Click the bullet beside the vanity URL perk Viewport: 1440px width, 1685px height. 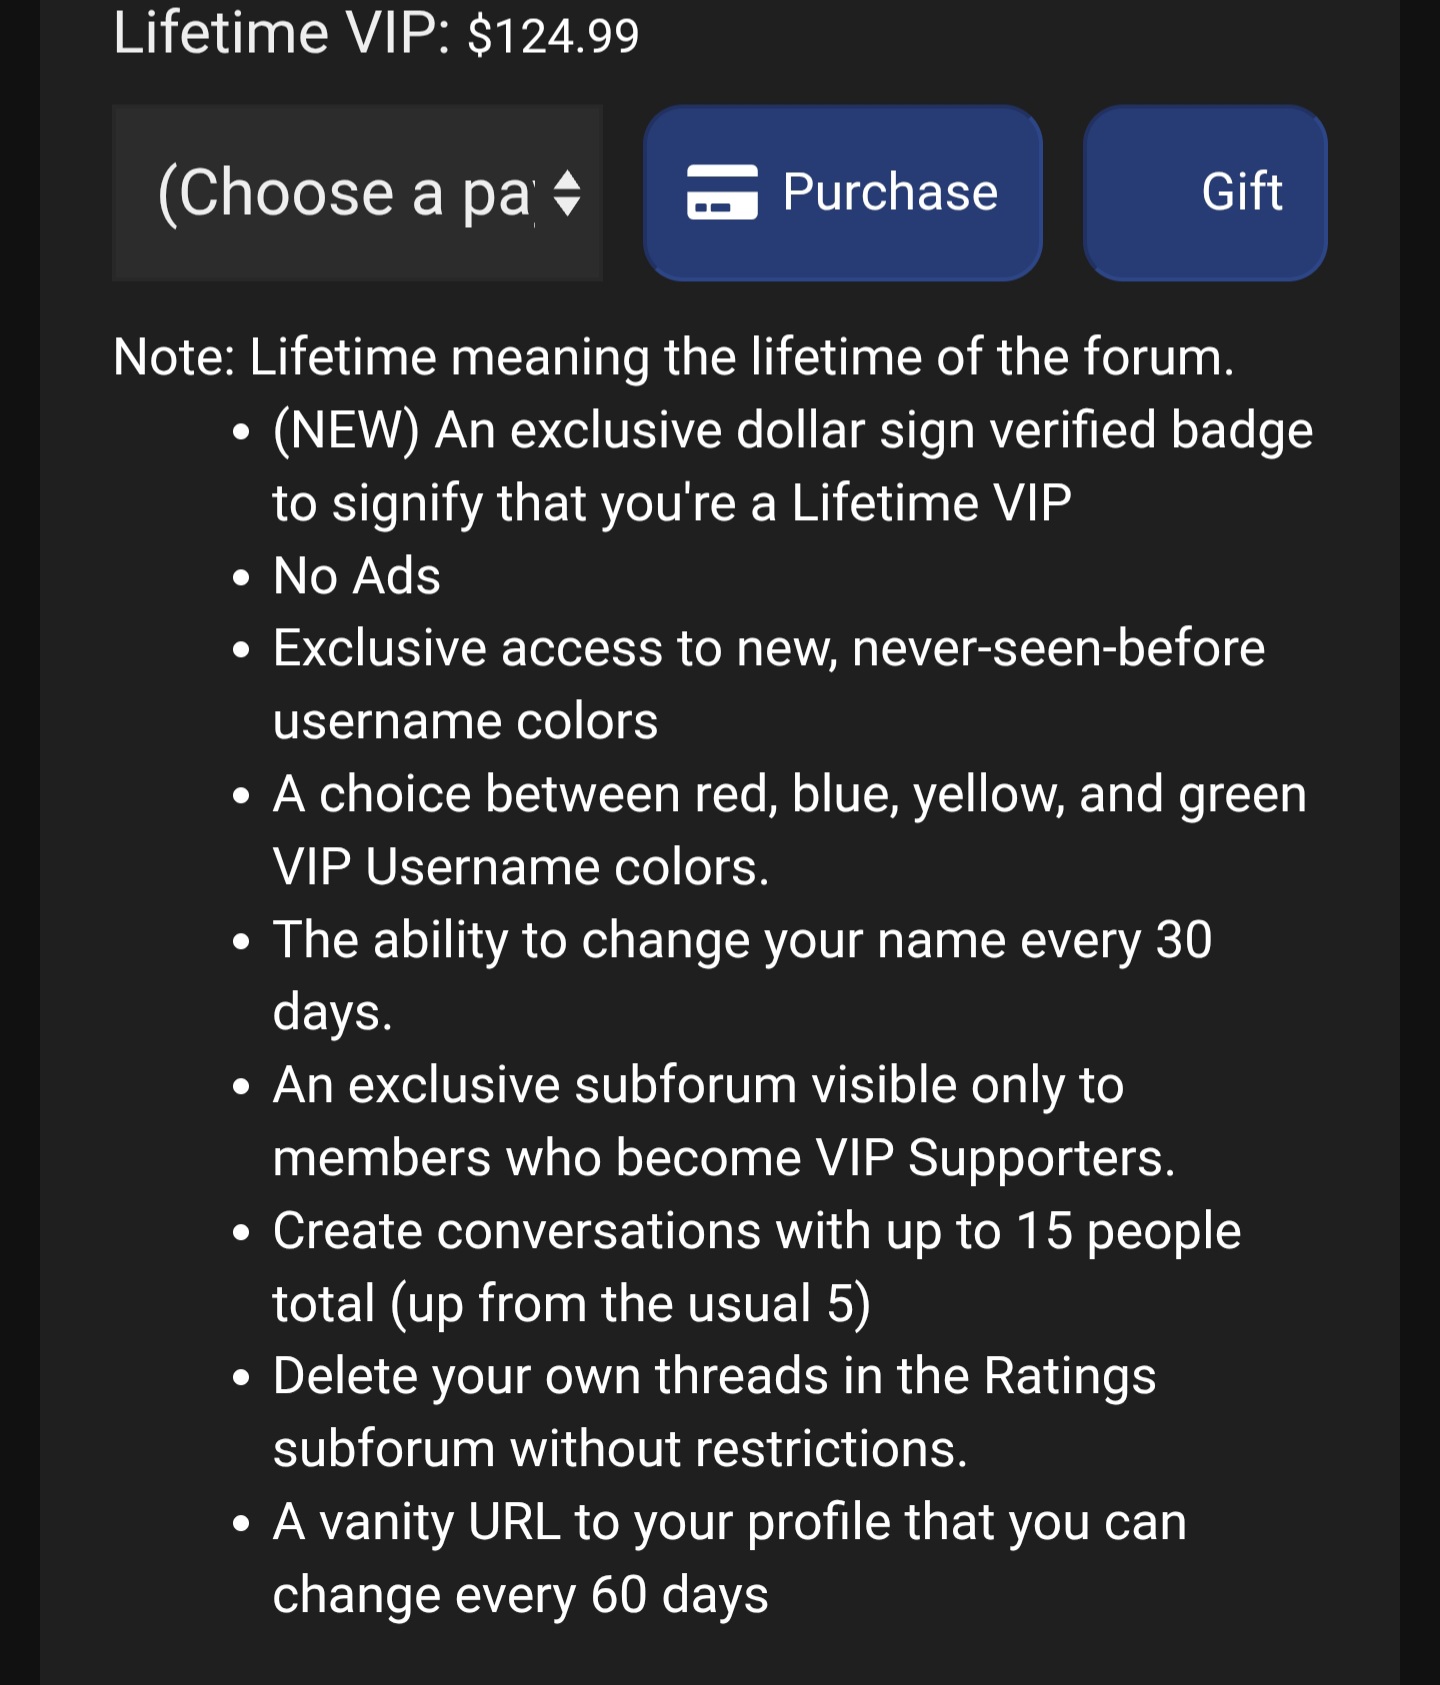(241, 1524)
